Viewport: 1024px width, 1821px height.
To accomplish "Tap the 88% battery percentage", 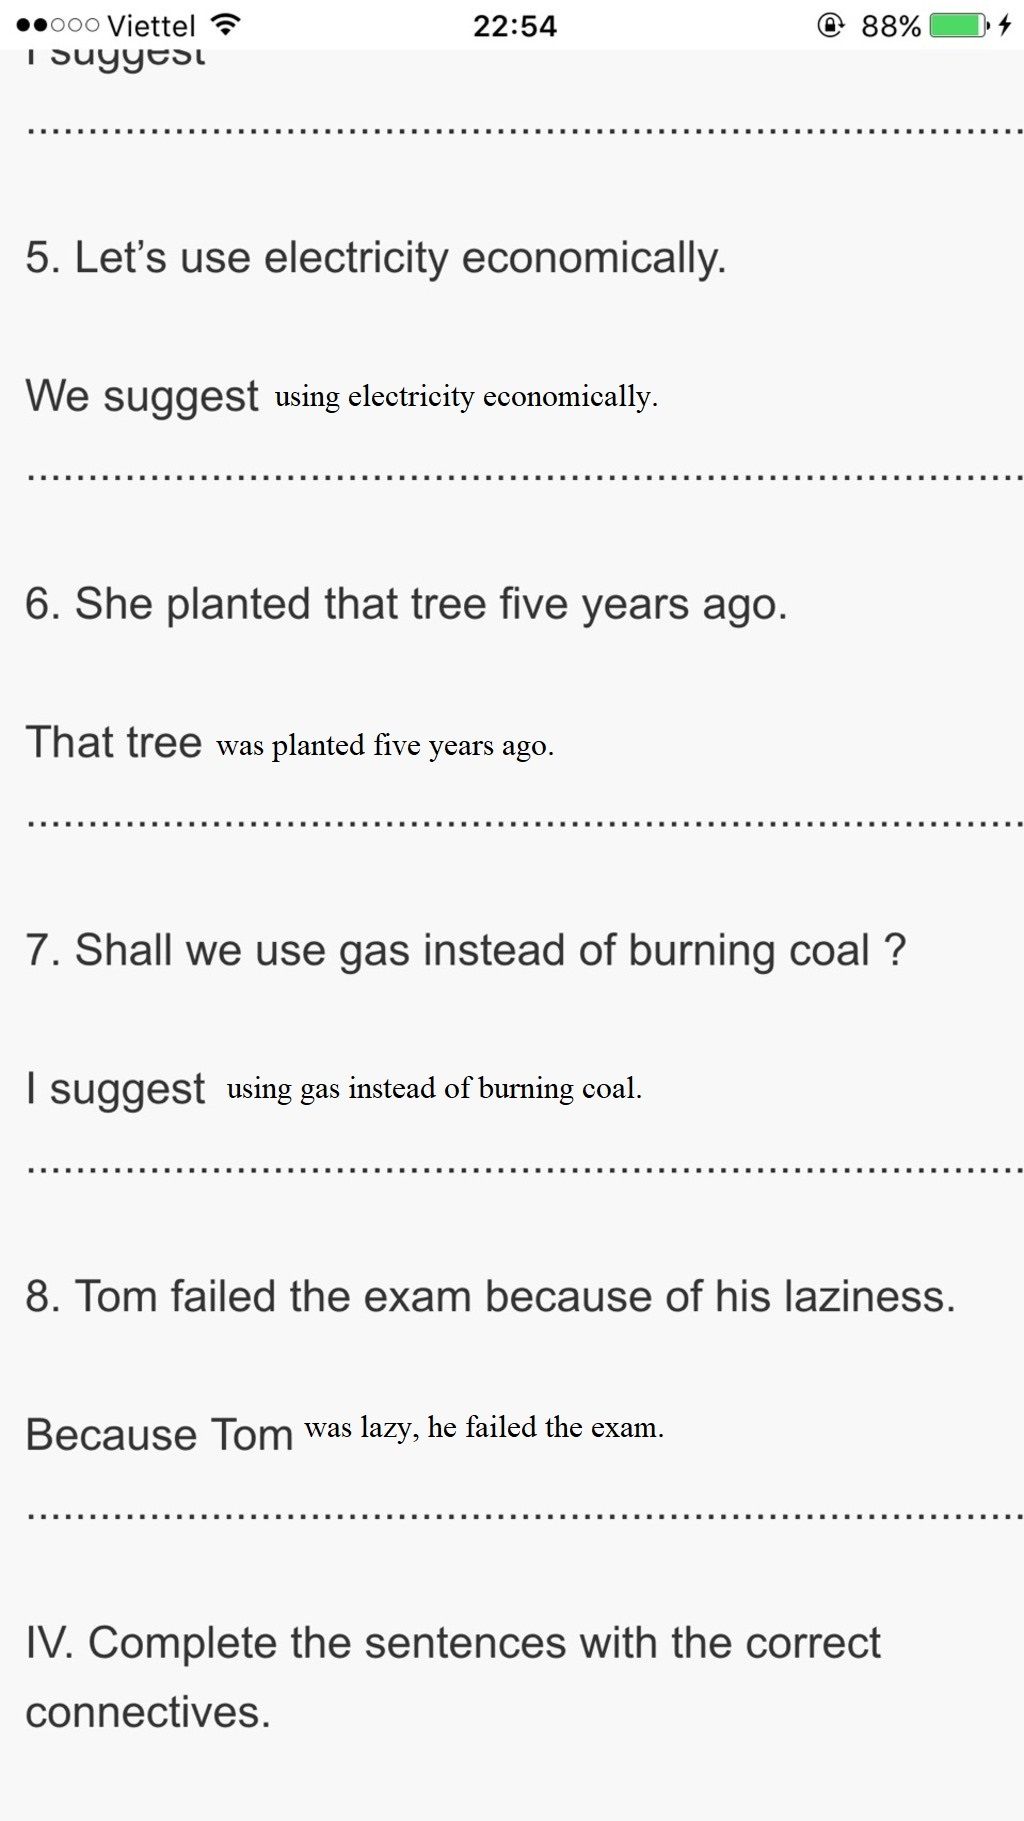I will 890,25.
